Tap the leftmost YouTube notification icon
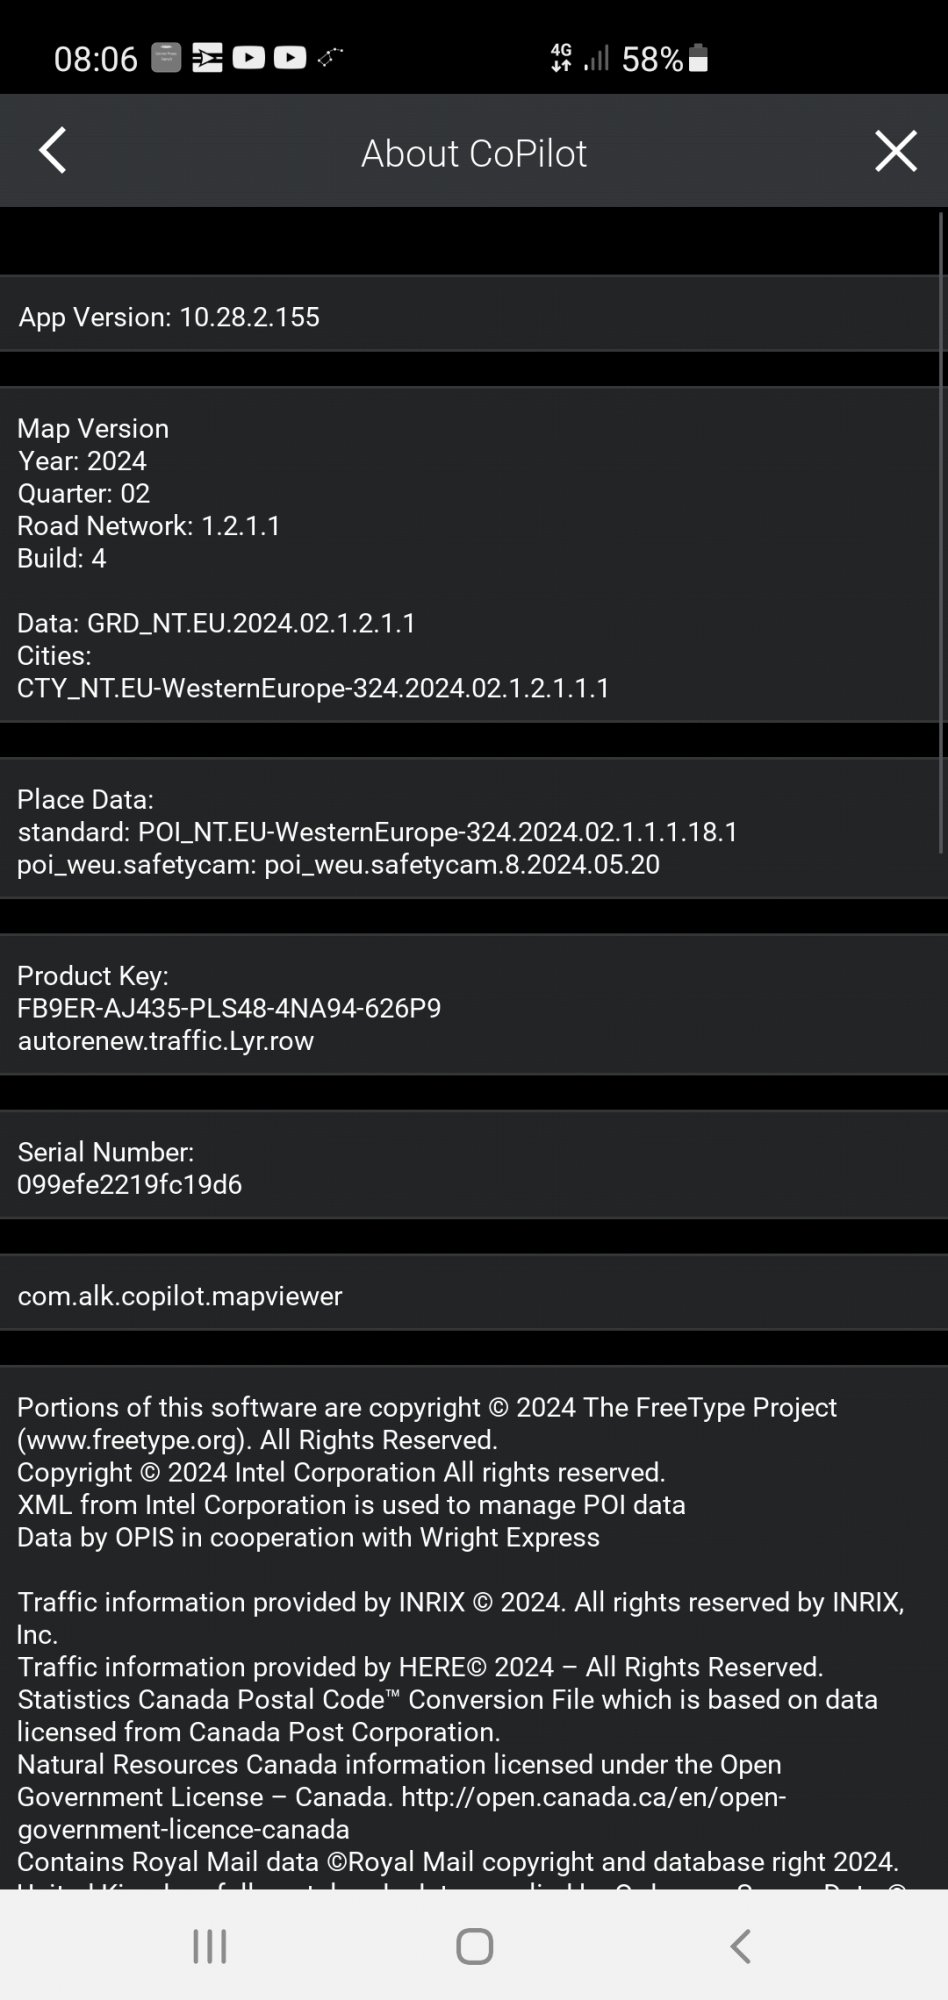This screenshot has height=2000, width=948. point(249,58)
